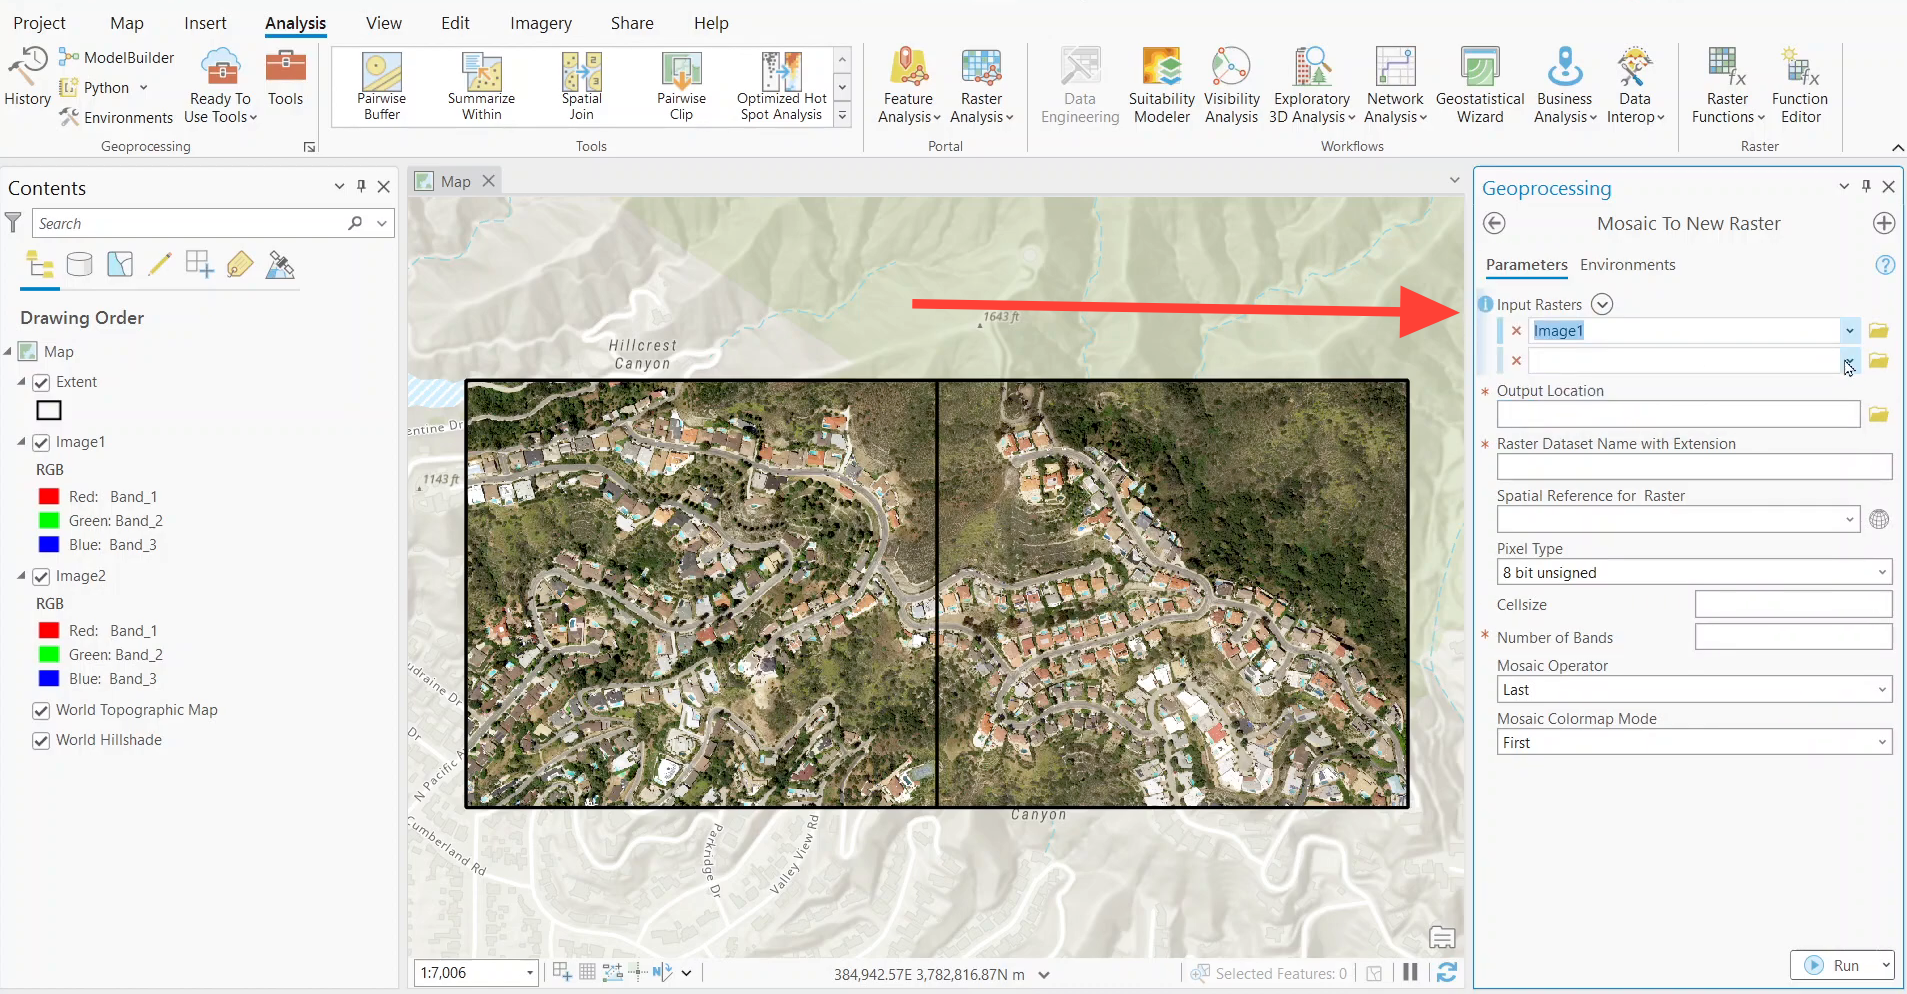Open Feature Analysis portal tools

[909, 86]
